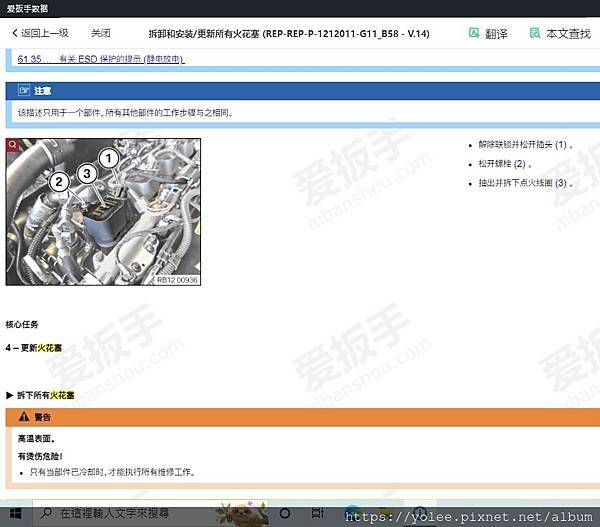
Task: Click the Cortana circle on taskbar
Action: tap(285, 513)
